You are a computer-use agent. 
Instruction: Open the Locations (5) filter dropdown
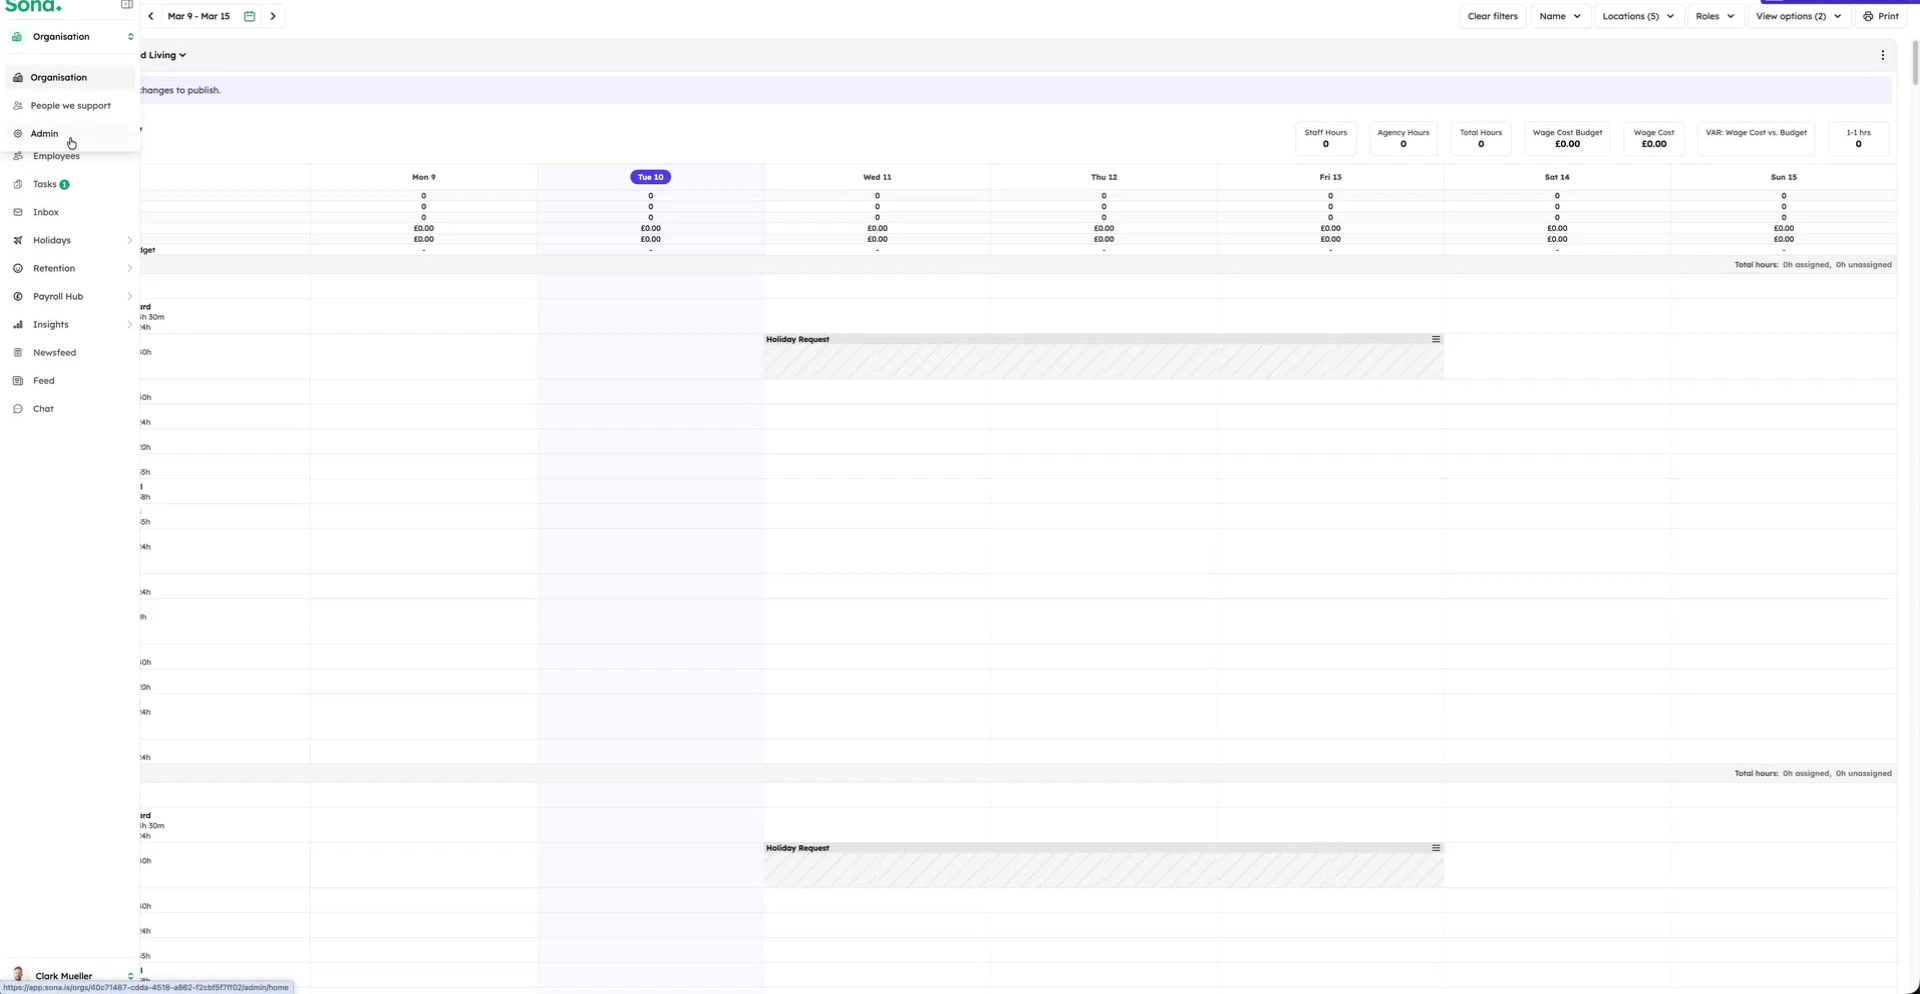(x=1638, y=16)
